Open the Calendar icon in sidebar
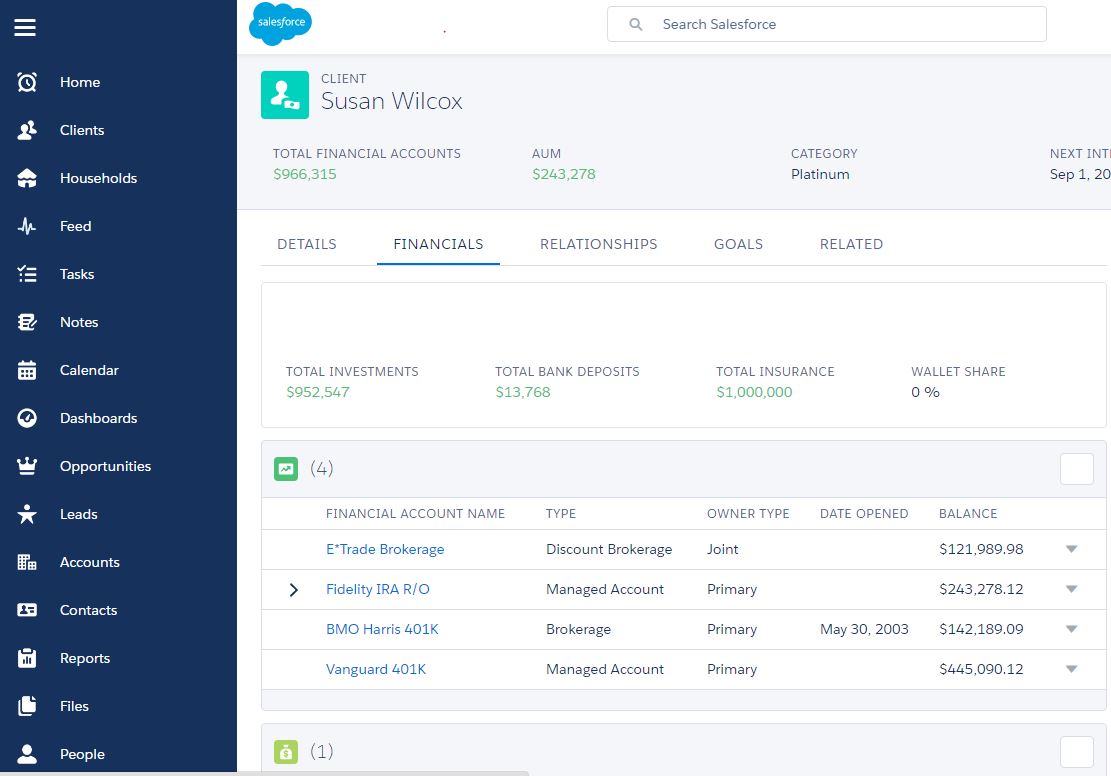Image resolution: width=1111 pixels, height=776 pixels. 27,370
